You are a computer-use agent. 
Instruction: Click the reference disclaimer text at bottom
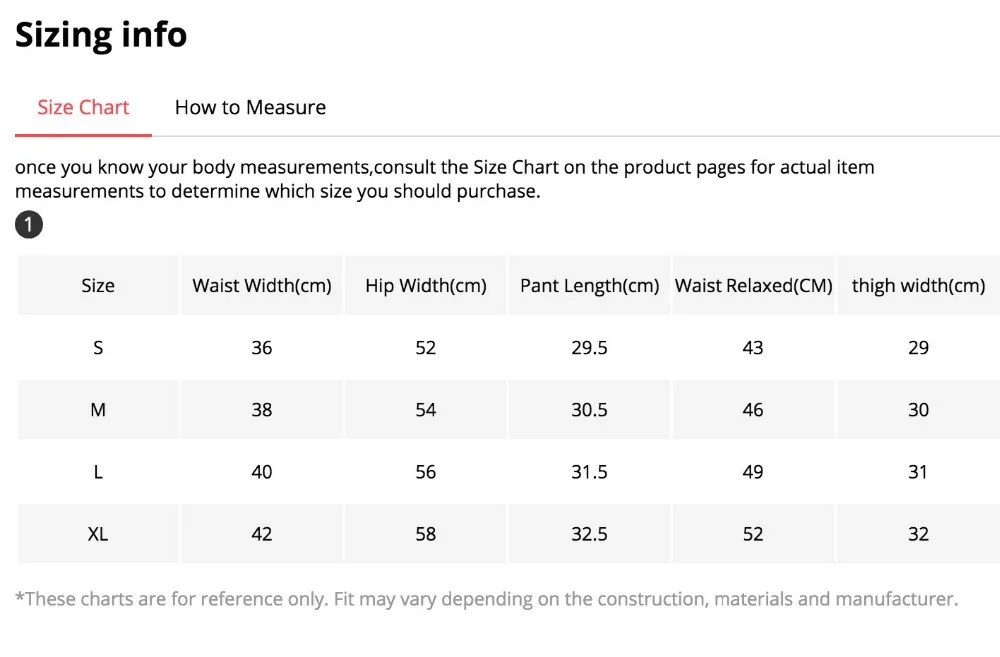487,598
